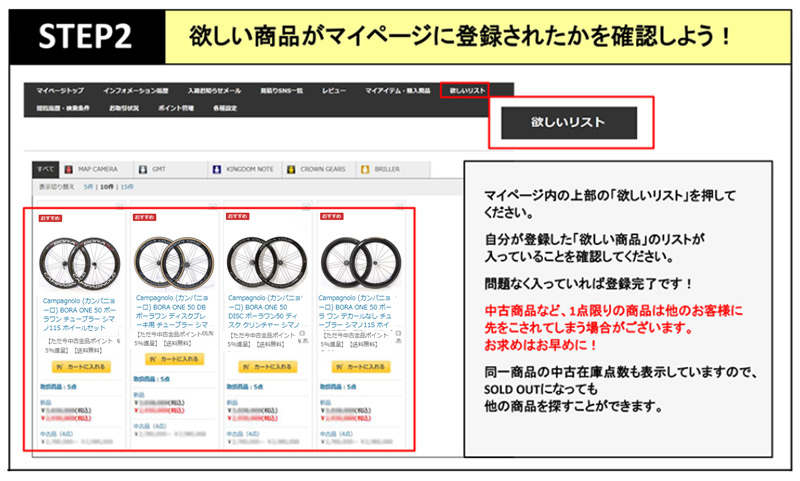Open 各種設定 settings menu item

[224, 108]
